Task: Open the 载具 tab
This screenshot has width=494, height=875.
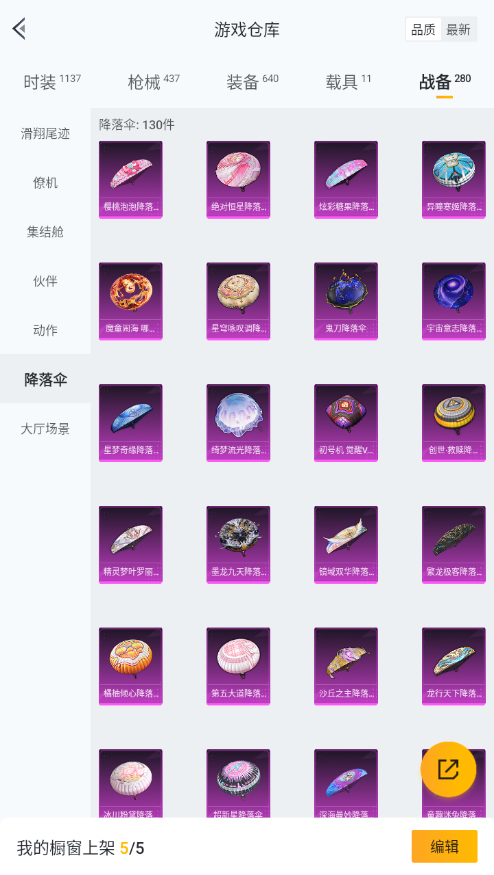Action: [348, 82]
